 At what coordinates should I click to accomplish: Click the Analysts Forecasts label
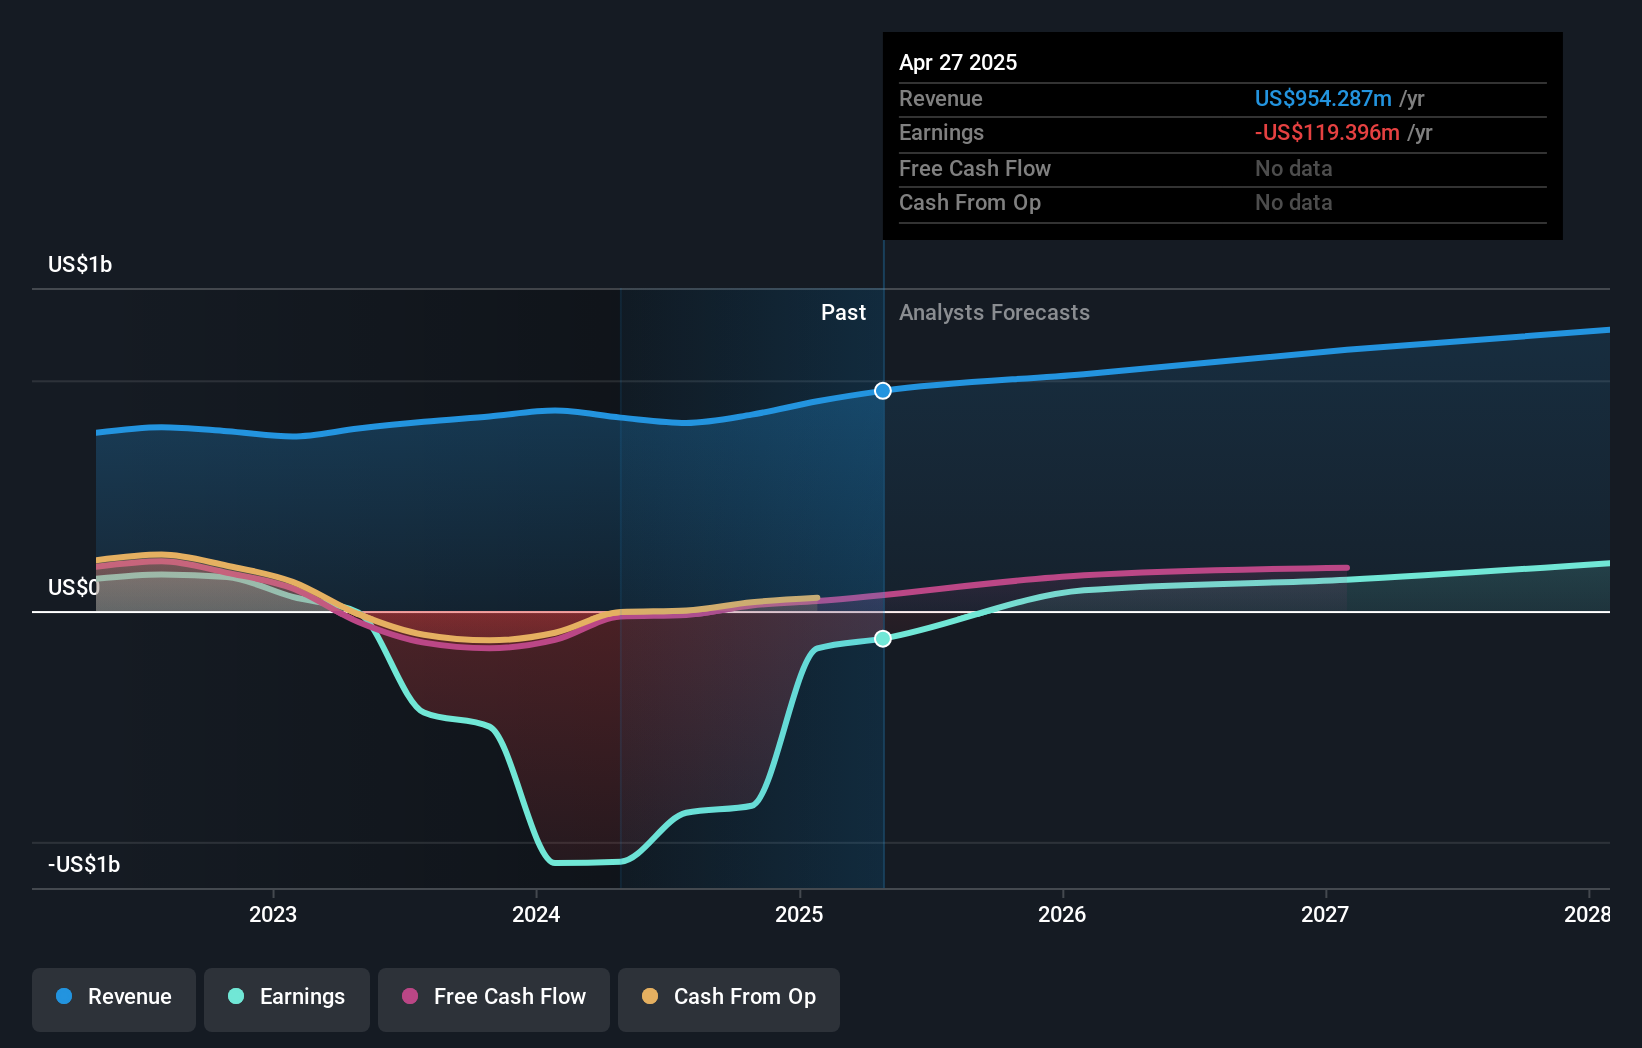[994, 312]
